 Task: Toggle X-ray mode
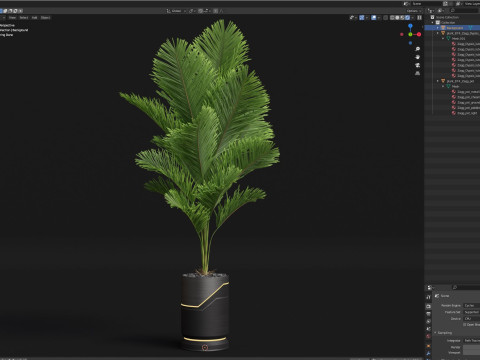click(386, 18)
